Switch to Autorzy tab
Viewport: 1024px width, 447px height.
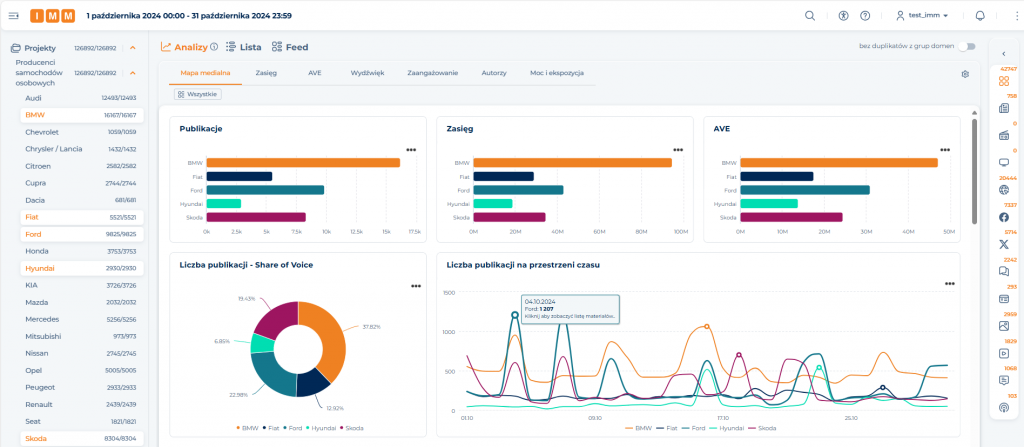point(494,73)
